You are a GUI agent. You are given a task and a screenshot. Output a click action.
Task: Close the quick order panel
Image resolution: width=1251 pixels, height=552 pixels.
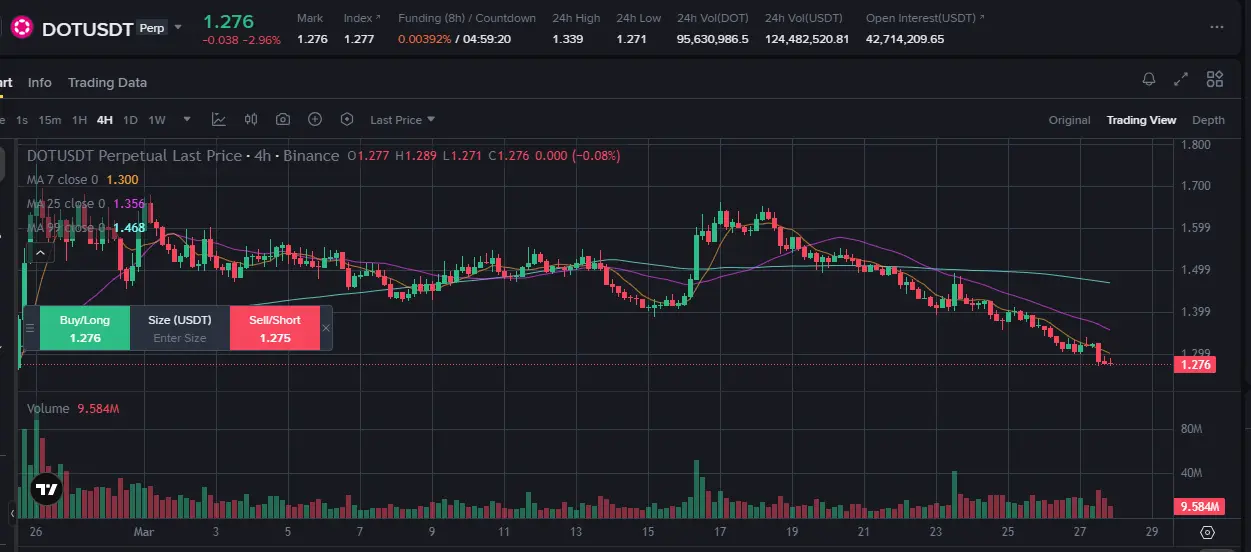pos(326,328)
